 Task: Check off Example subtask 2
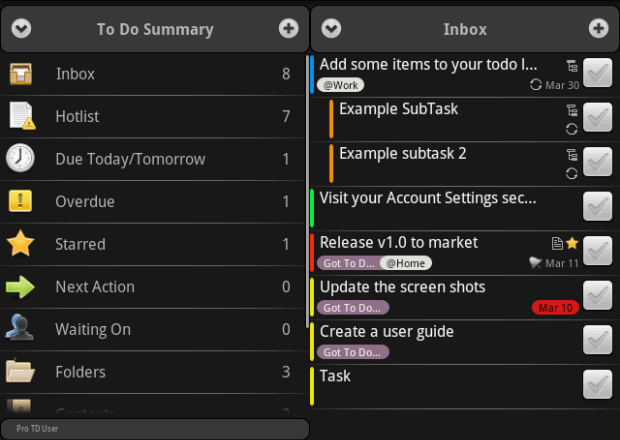pyautogui.click(x=597, y=162)
